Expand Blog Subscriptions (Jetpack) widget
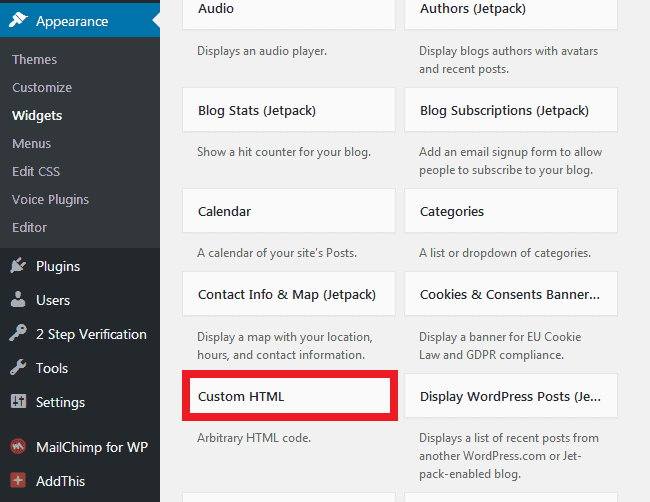650x502 pixels. (511, 110)
